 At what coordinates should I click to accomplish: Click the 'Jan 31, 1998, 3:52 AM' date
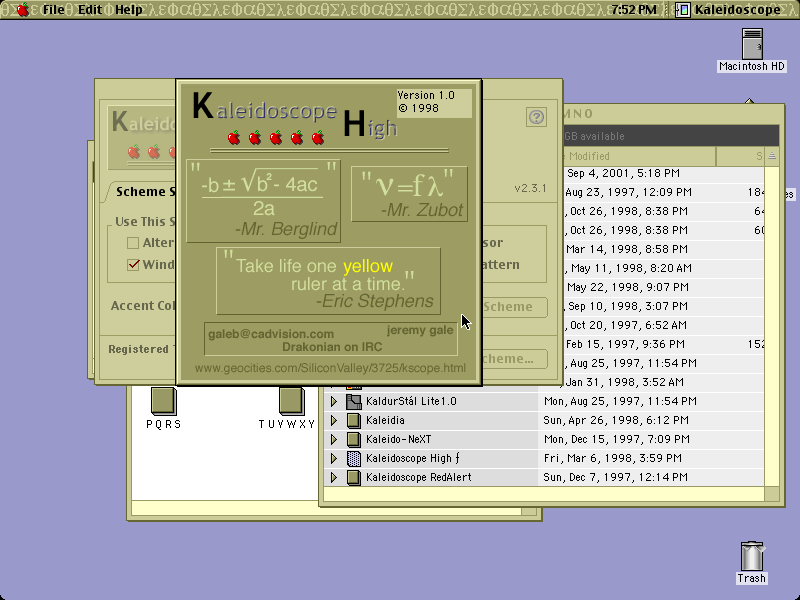[x=624, y=382]
